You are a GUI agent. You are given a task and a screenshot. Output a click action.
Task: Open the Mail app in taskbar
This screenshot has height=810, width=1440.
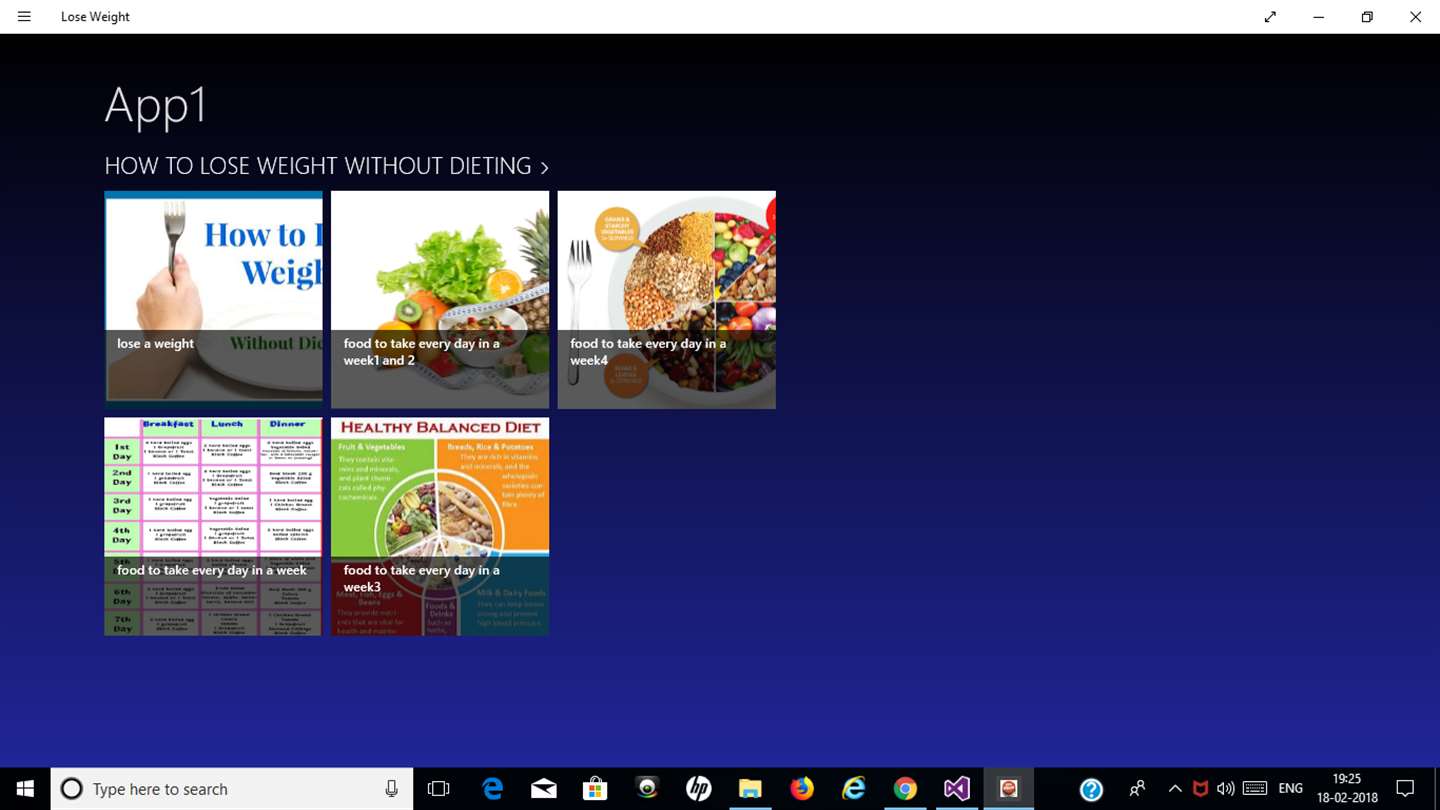click(544, 789)
